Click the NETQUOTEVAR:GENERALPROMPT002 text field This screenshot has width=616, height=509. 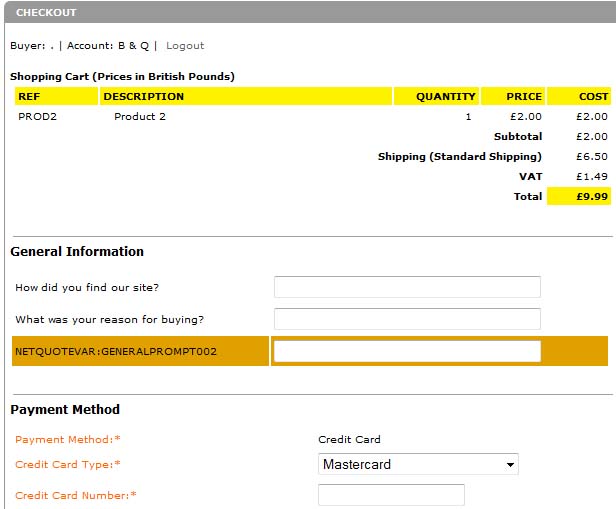point(407,351)
